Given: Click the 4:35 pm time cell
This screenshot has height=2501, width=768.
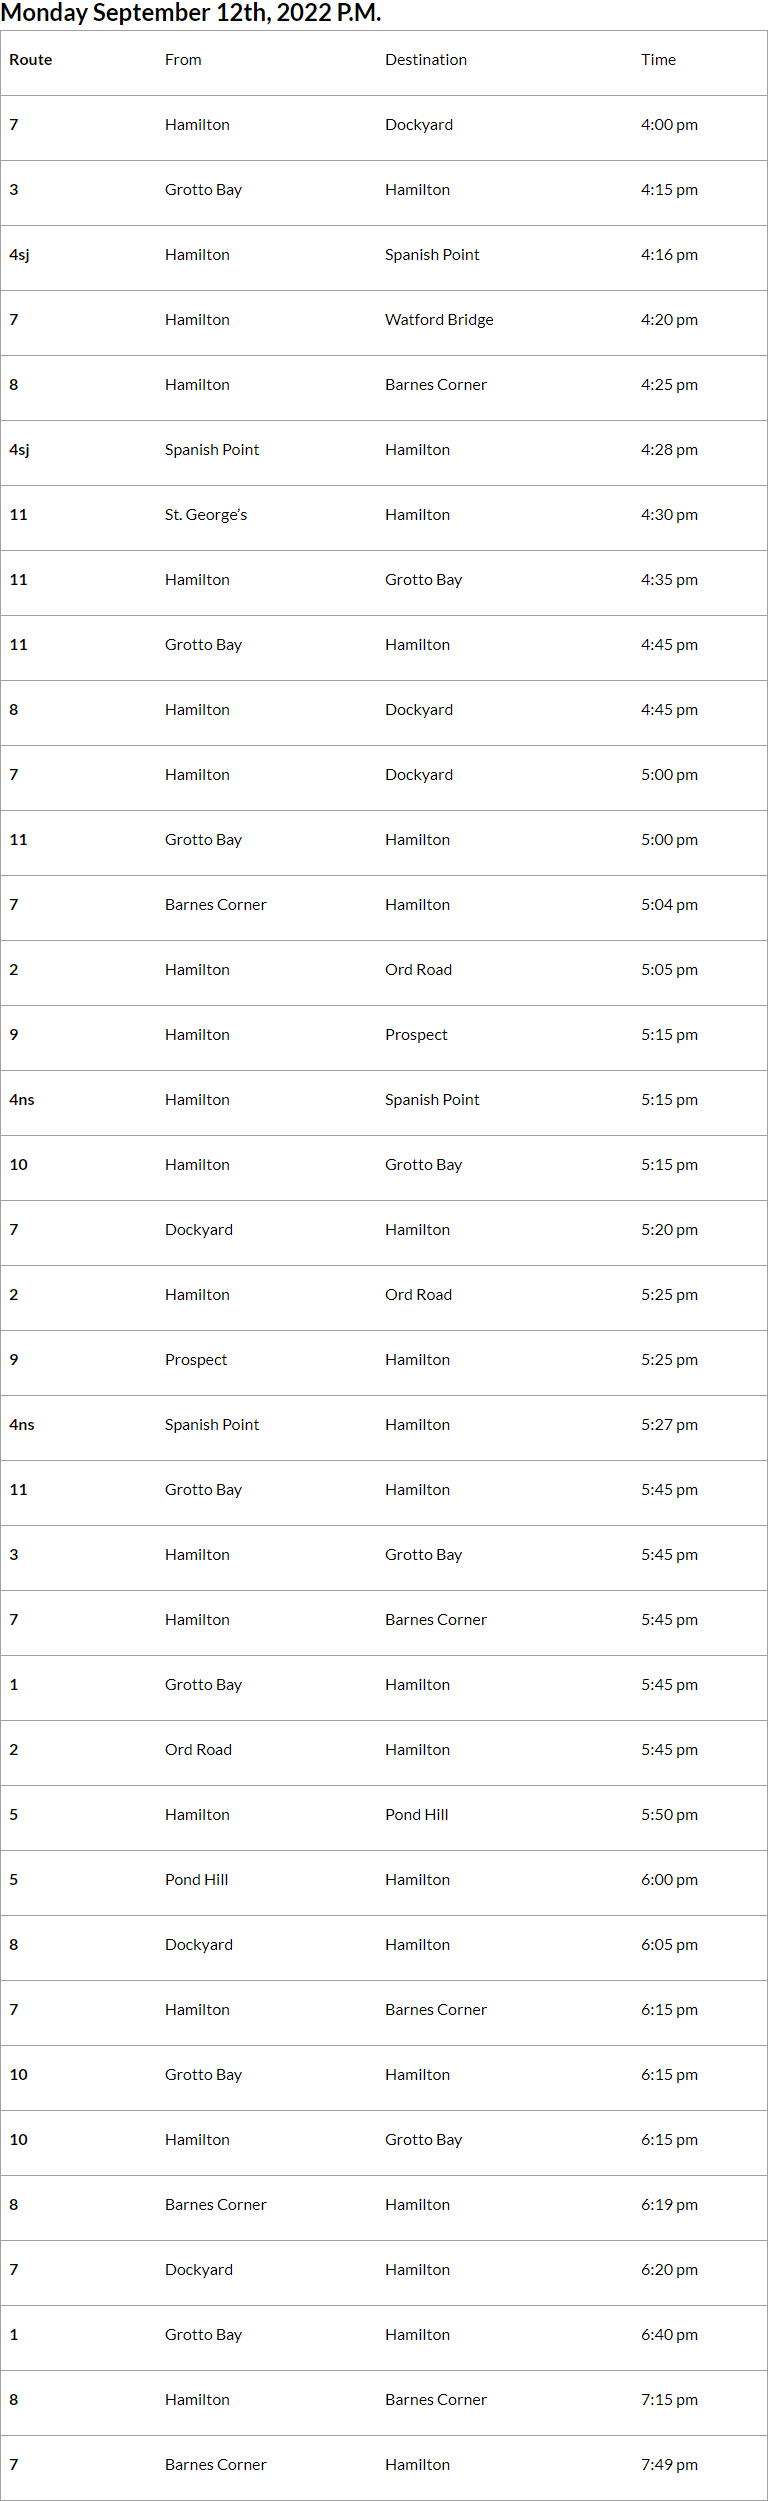Looking at the screenshot, I should (669, 580).
